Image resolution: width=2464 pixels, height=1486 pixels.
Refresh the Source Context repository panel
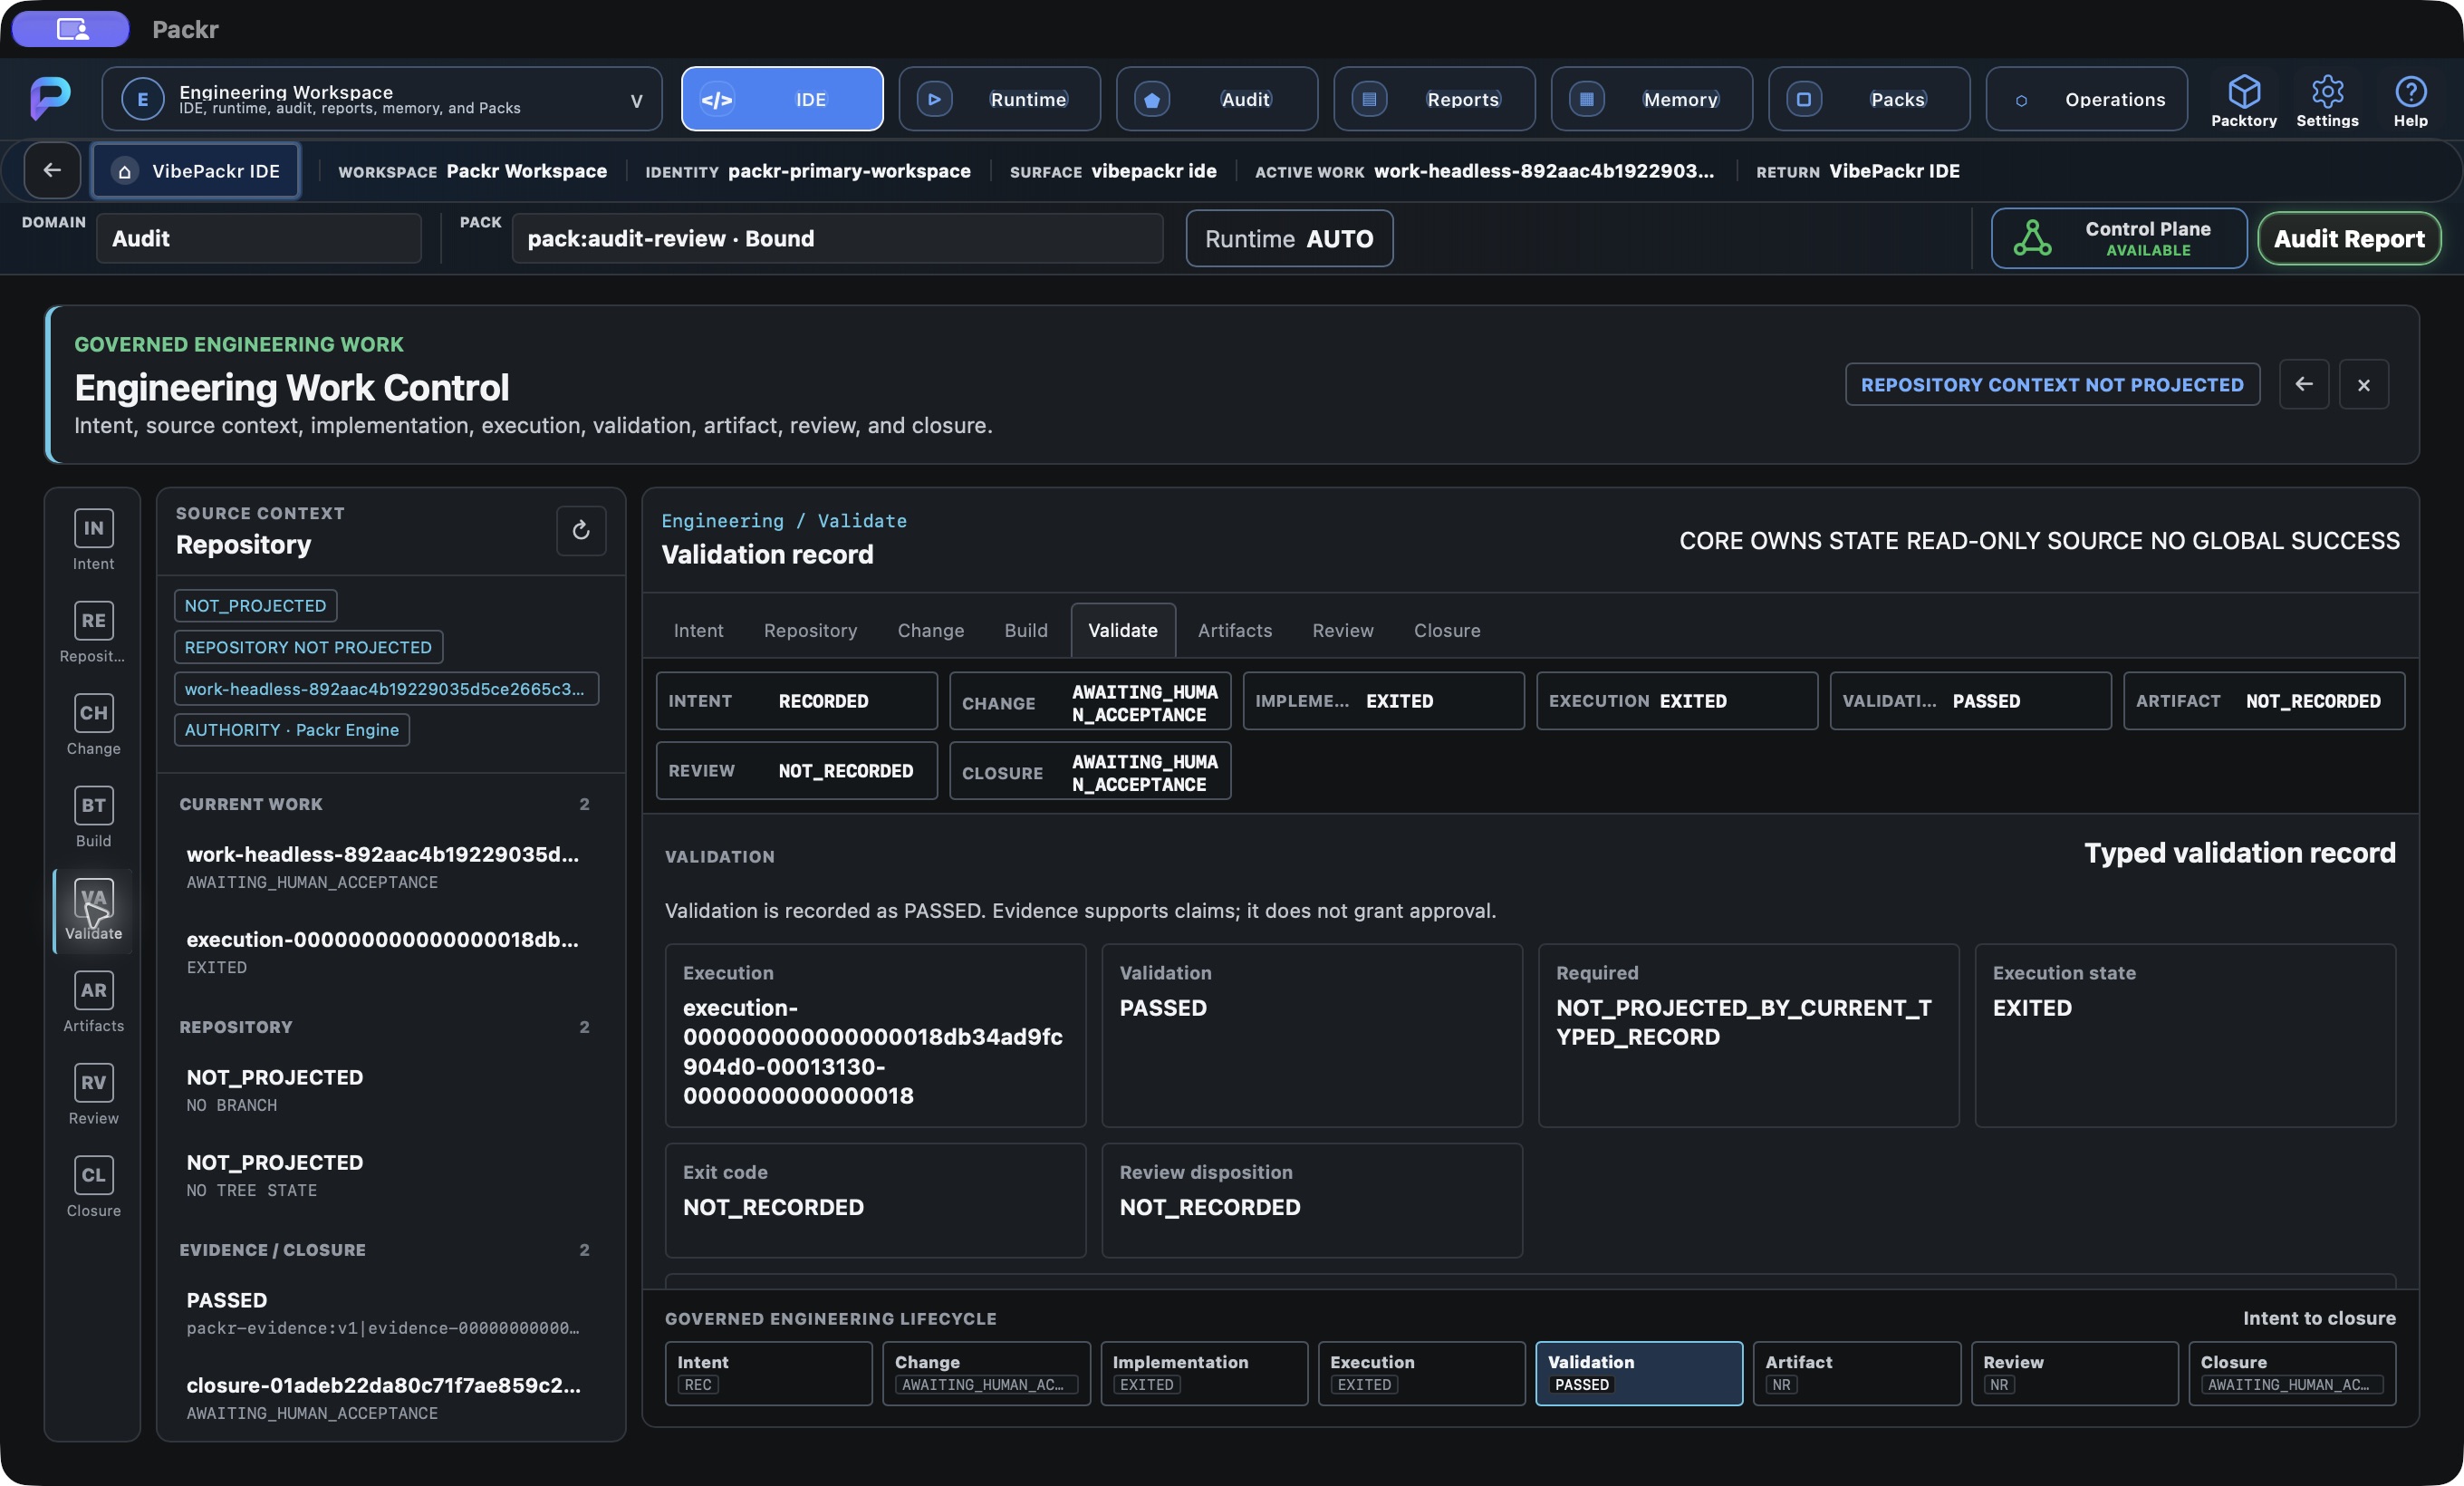[x=581, y=530]
